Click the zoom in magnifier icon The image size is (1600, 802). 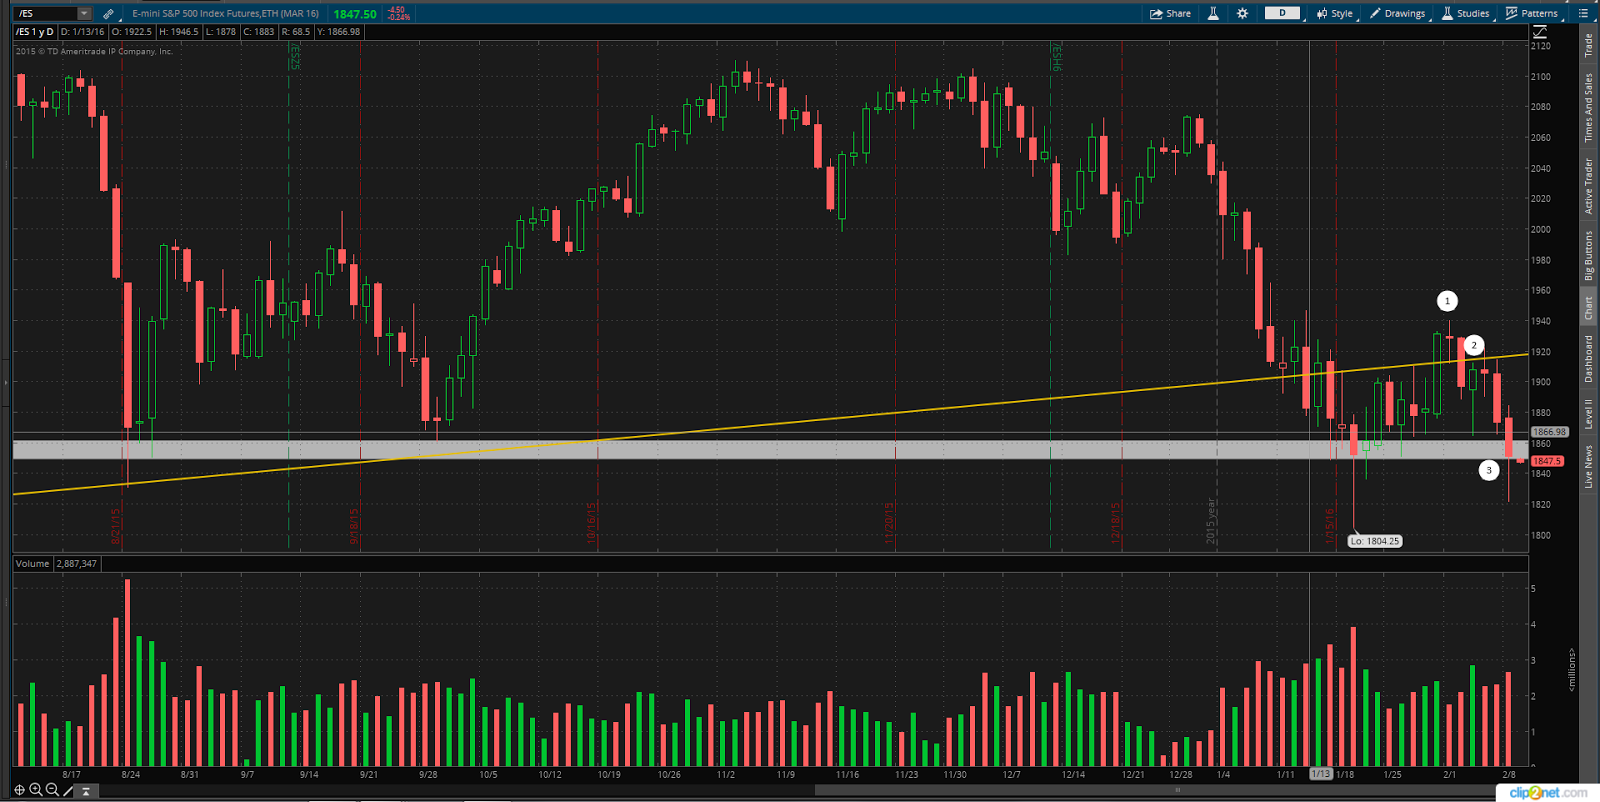[x=36, y=790]
